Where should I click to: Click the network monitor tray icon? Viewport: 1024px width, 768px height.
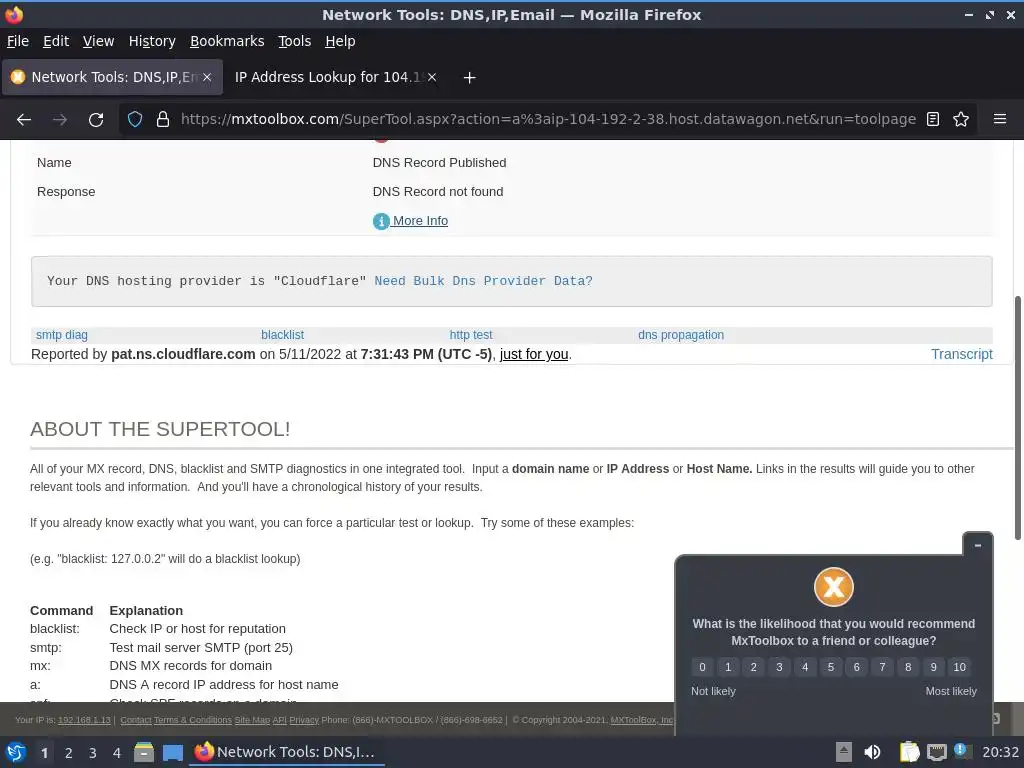click(x=937, y=752)
